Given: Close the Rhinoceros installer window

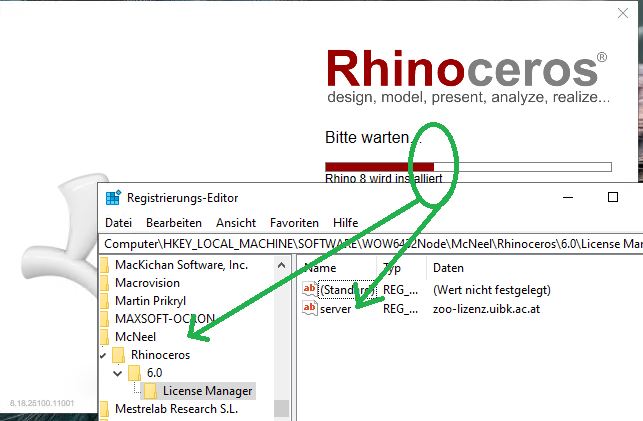Looking at the screenshot, I should pyautogui.click(x=622, y=13).
